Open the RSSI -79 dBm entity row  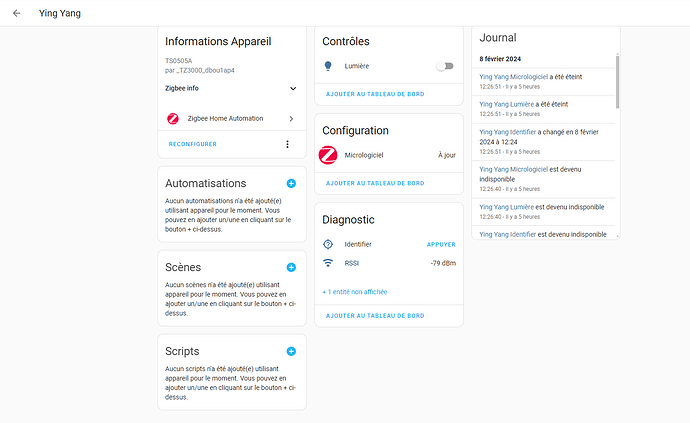390,263
